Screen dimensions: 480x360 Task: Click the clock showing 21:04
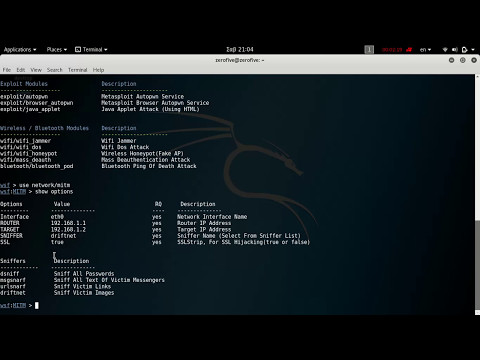[x=240, y=50]
